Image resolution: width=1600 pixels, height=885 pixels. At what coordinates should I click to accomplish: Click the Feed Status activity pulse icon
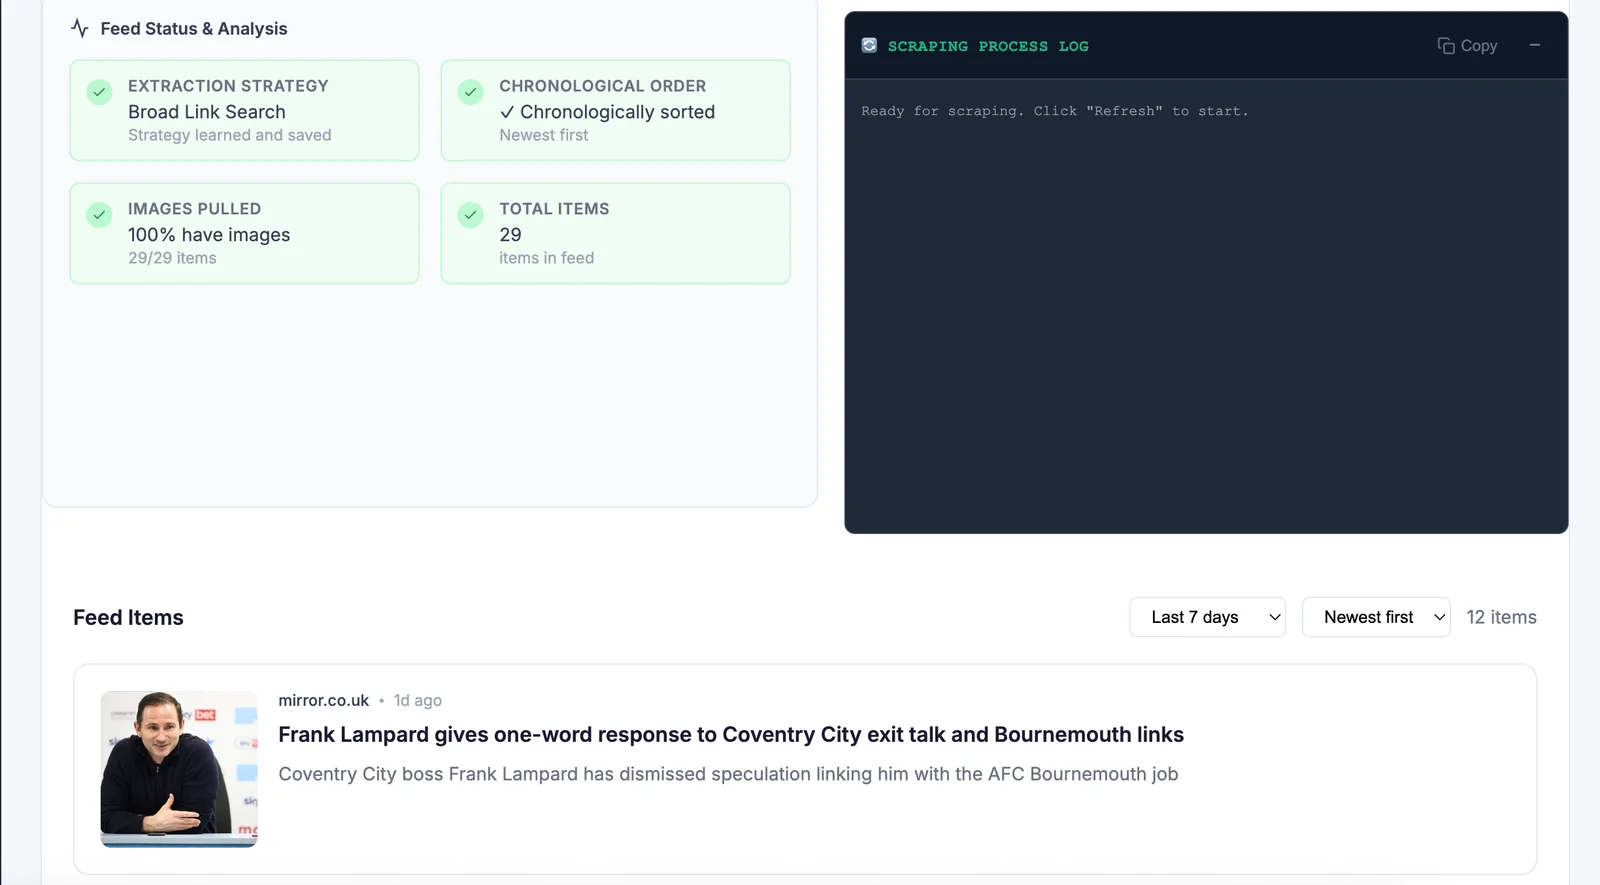coord(80,29)
